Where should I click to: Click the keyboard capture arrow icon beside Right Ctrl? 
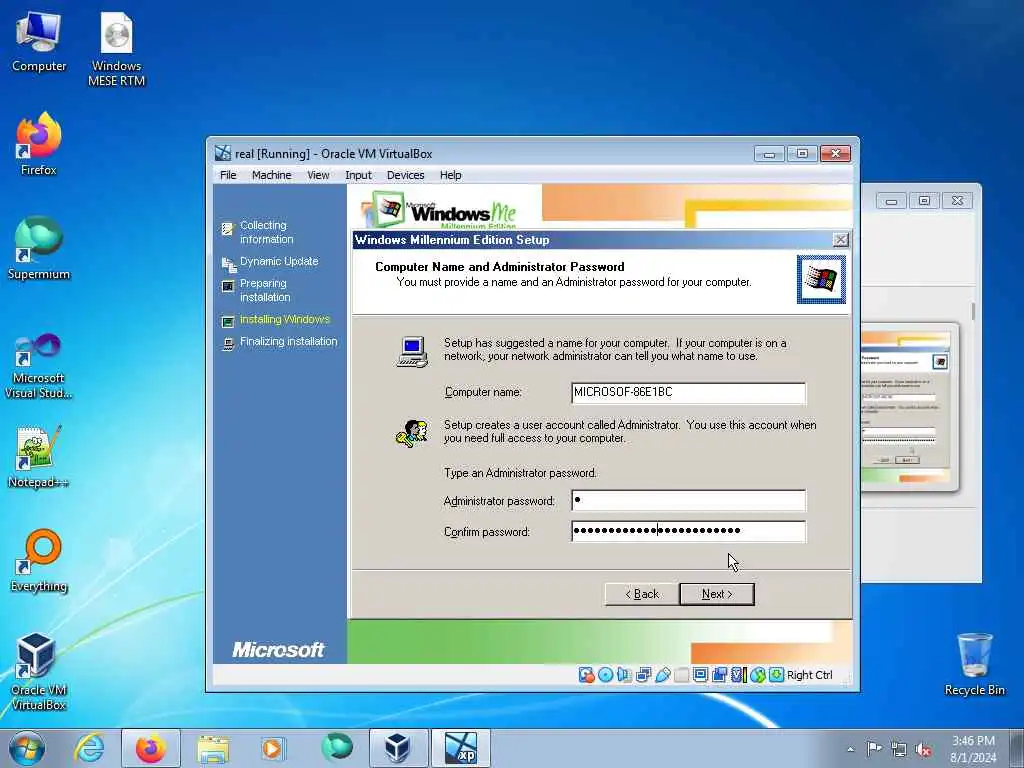[x=776, y=675]
